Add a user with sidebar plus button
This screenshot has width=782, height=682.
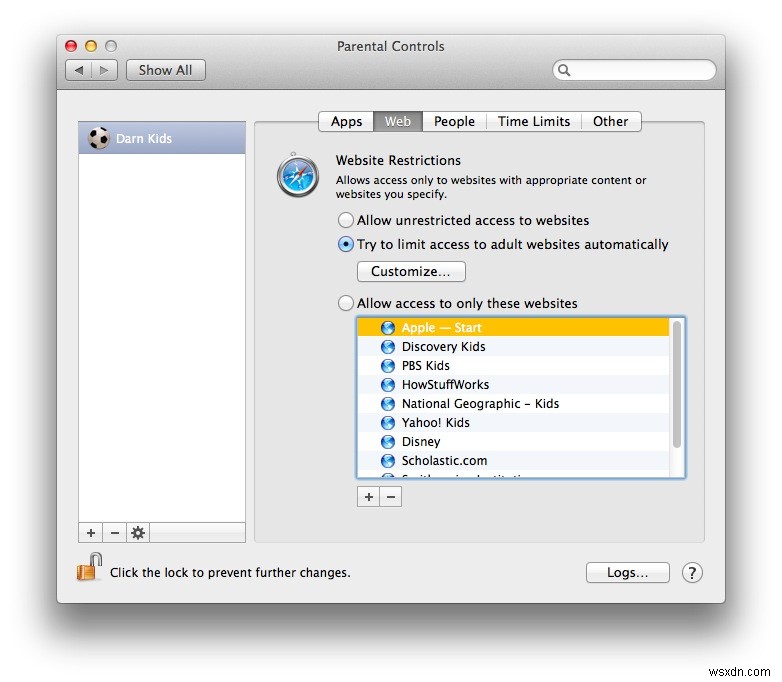pos(91,533)
